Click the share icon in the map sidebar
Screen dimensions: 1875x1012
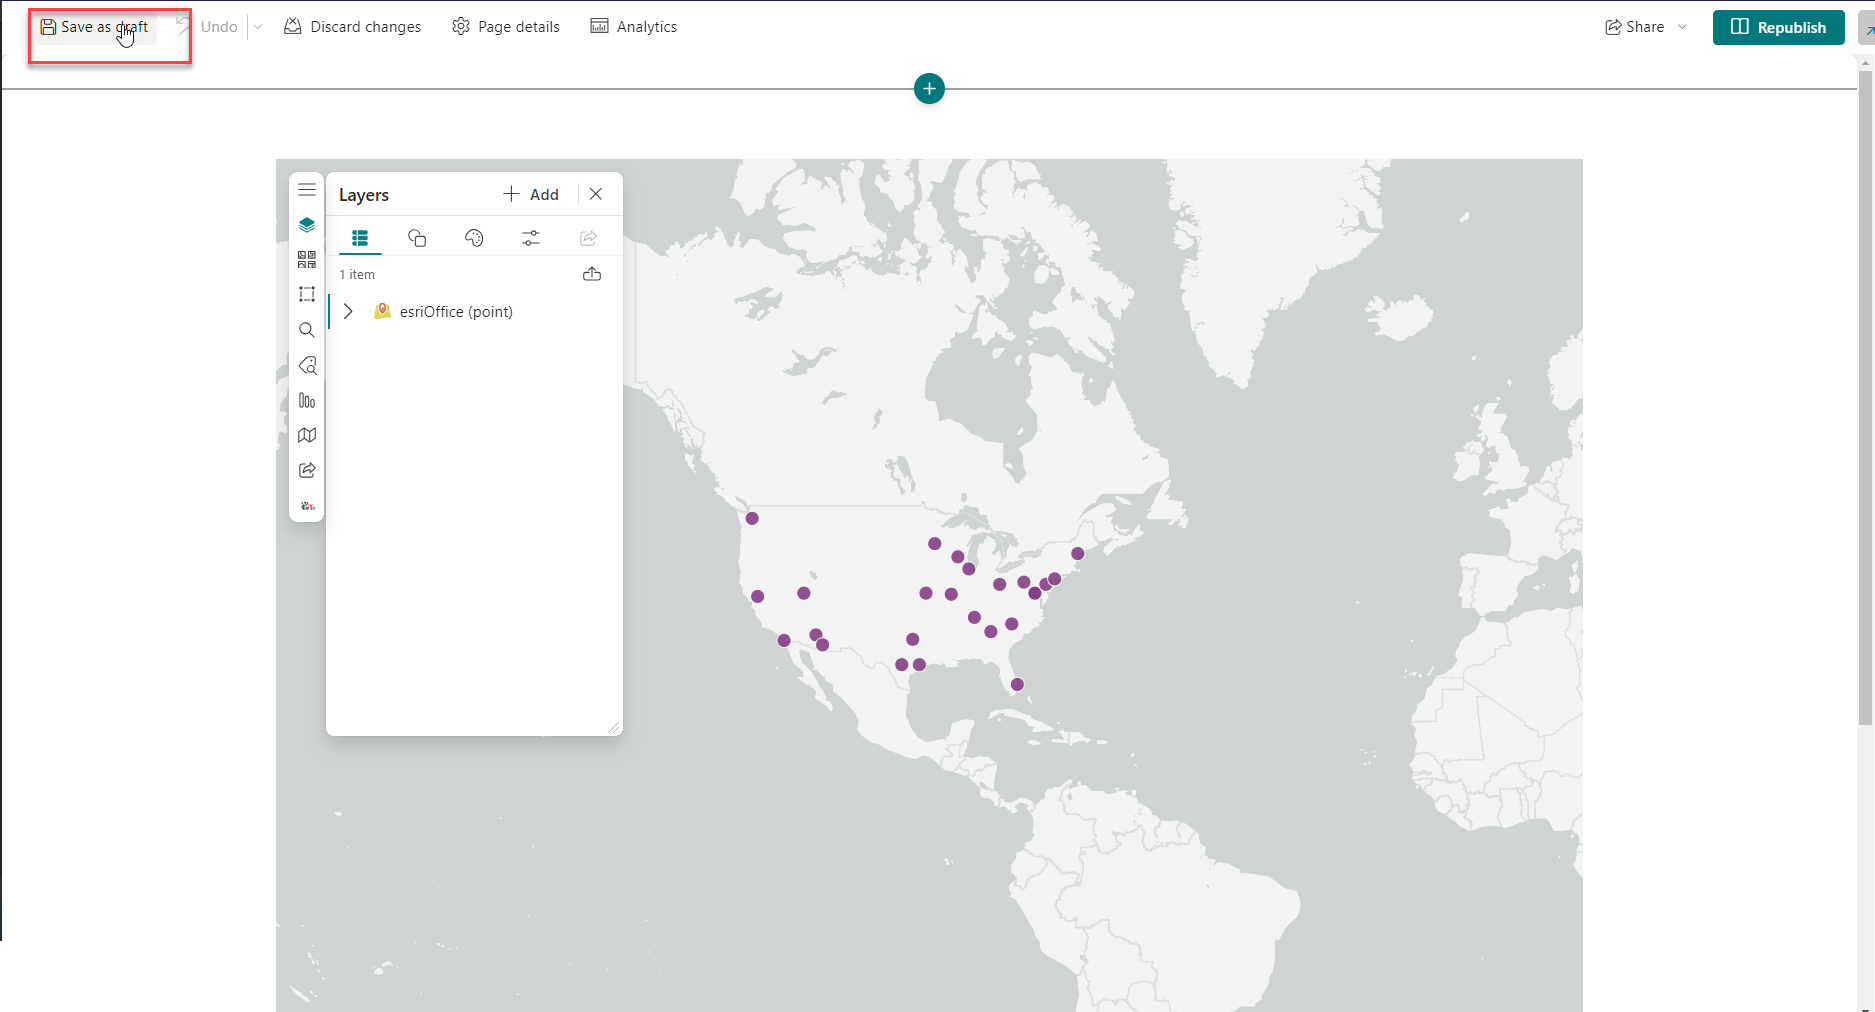click(x=307, y=470)
